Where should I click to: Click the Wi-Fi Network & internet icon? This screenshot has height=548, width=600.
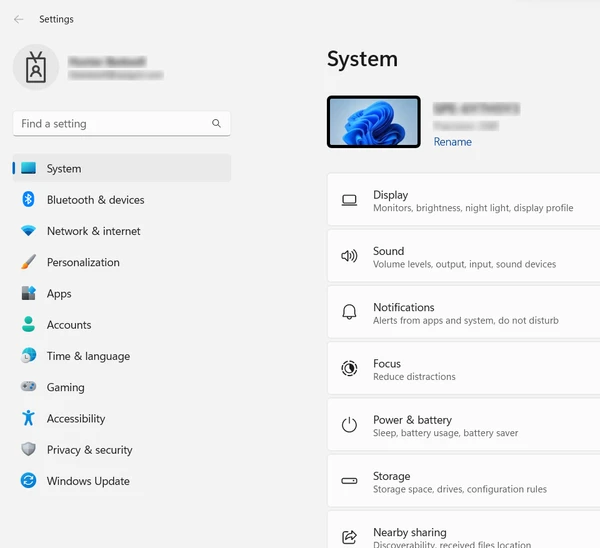point(28,231)
